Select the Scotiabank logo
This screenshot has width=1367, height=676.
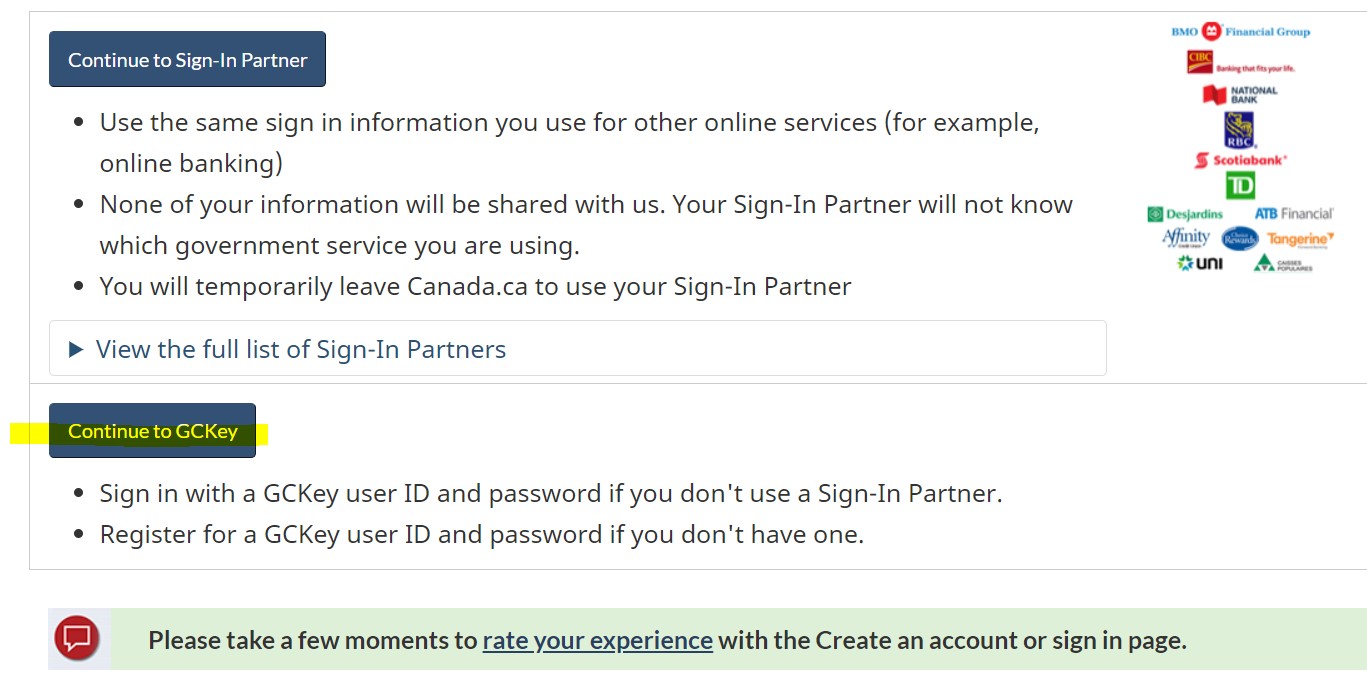[x=1240, y=160]
